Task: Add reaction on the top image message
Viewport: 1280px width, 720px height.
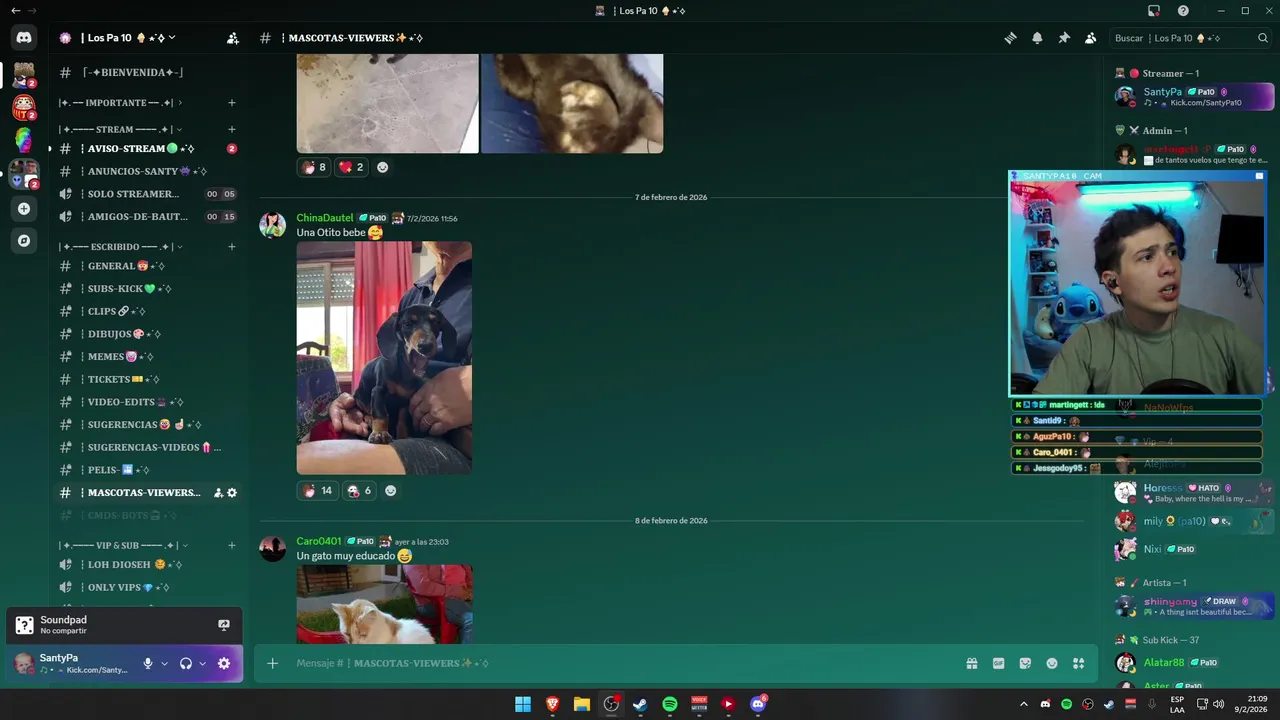Action: click(x=383, y=167)
